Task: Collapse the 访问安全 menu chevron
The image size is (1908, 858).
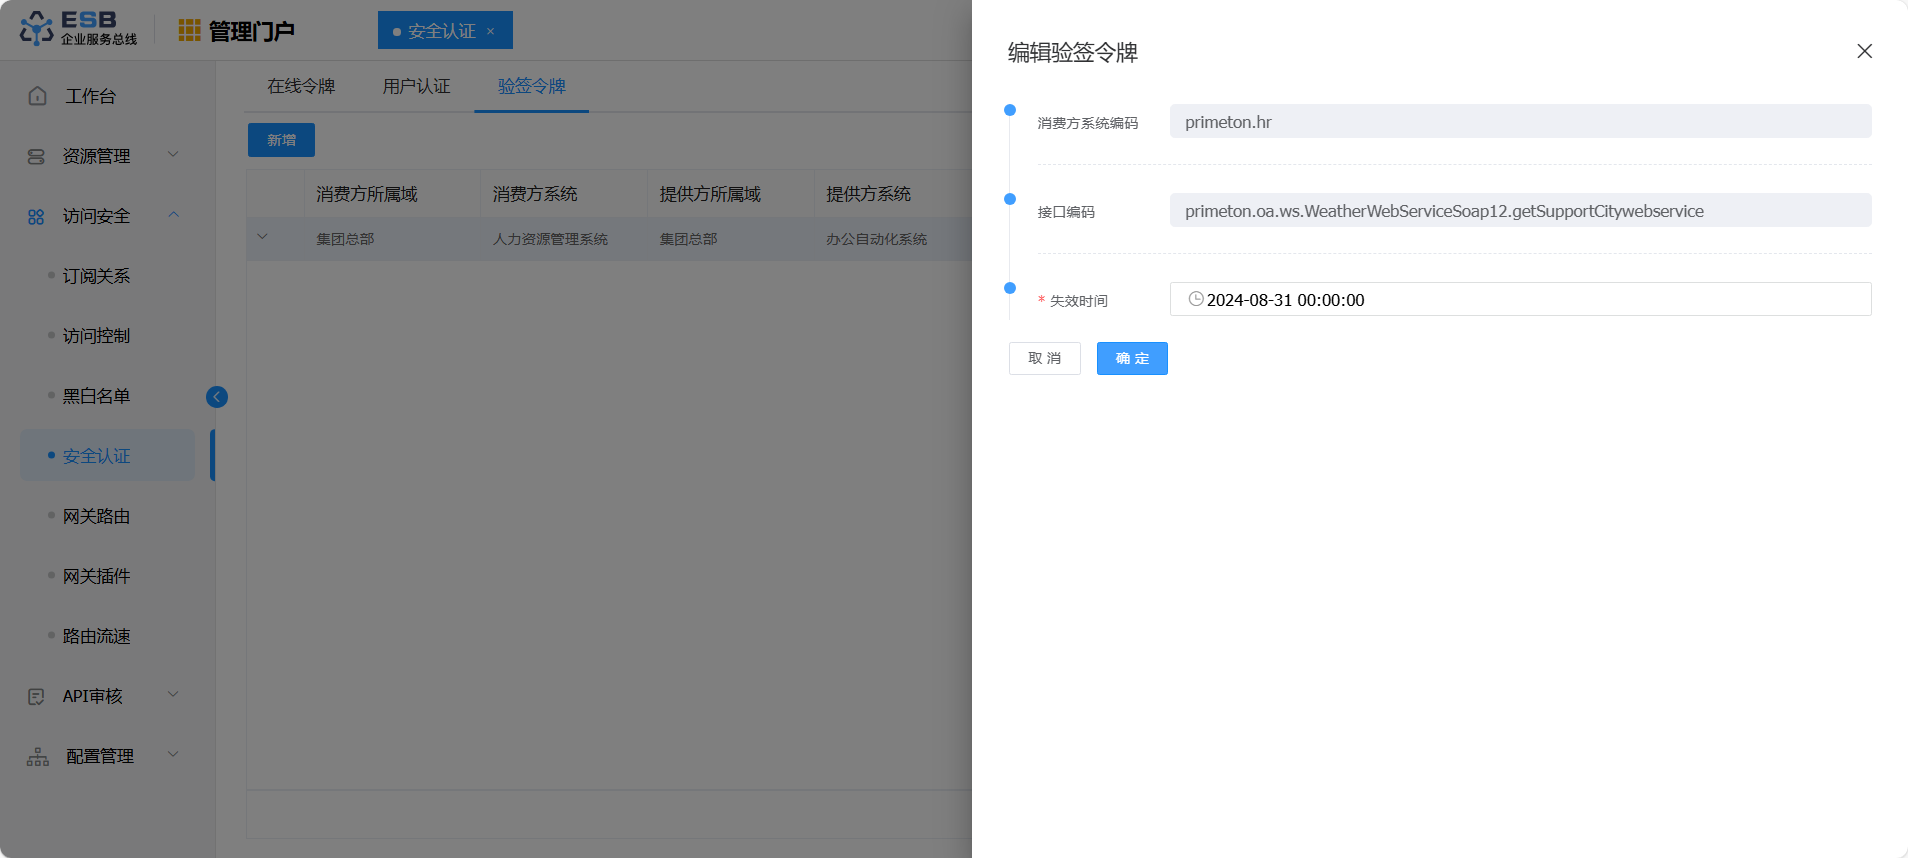Action: 173,215
